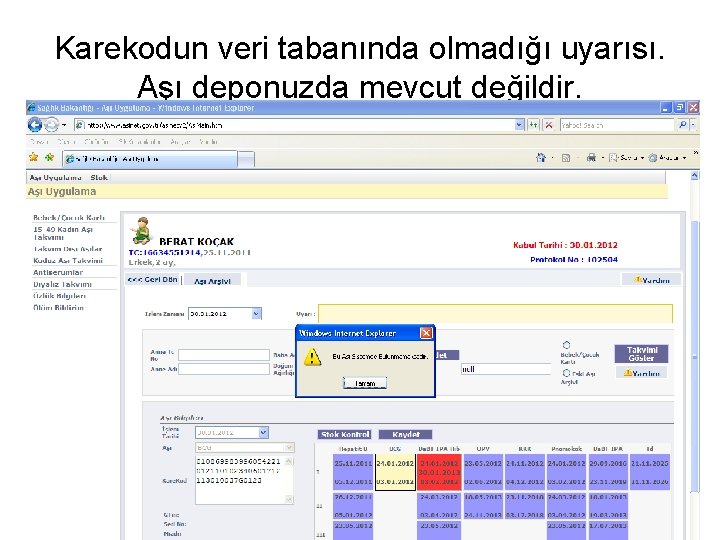Open Bebek/Çocuk Kartı in left sidebar
The width and height of the screenshot is (720, 540).
point(69,218)
